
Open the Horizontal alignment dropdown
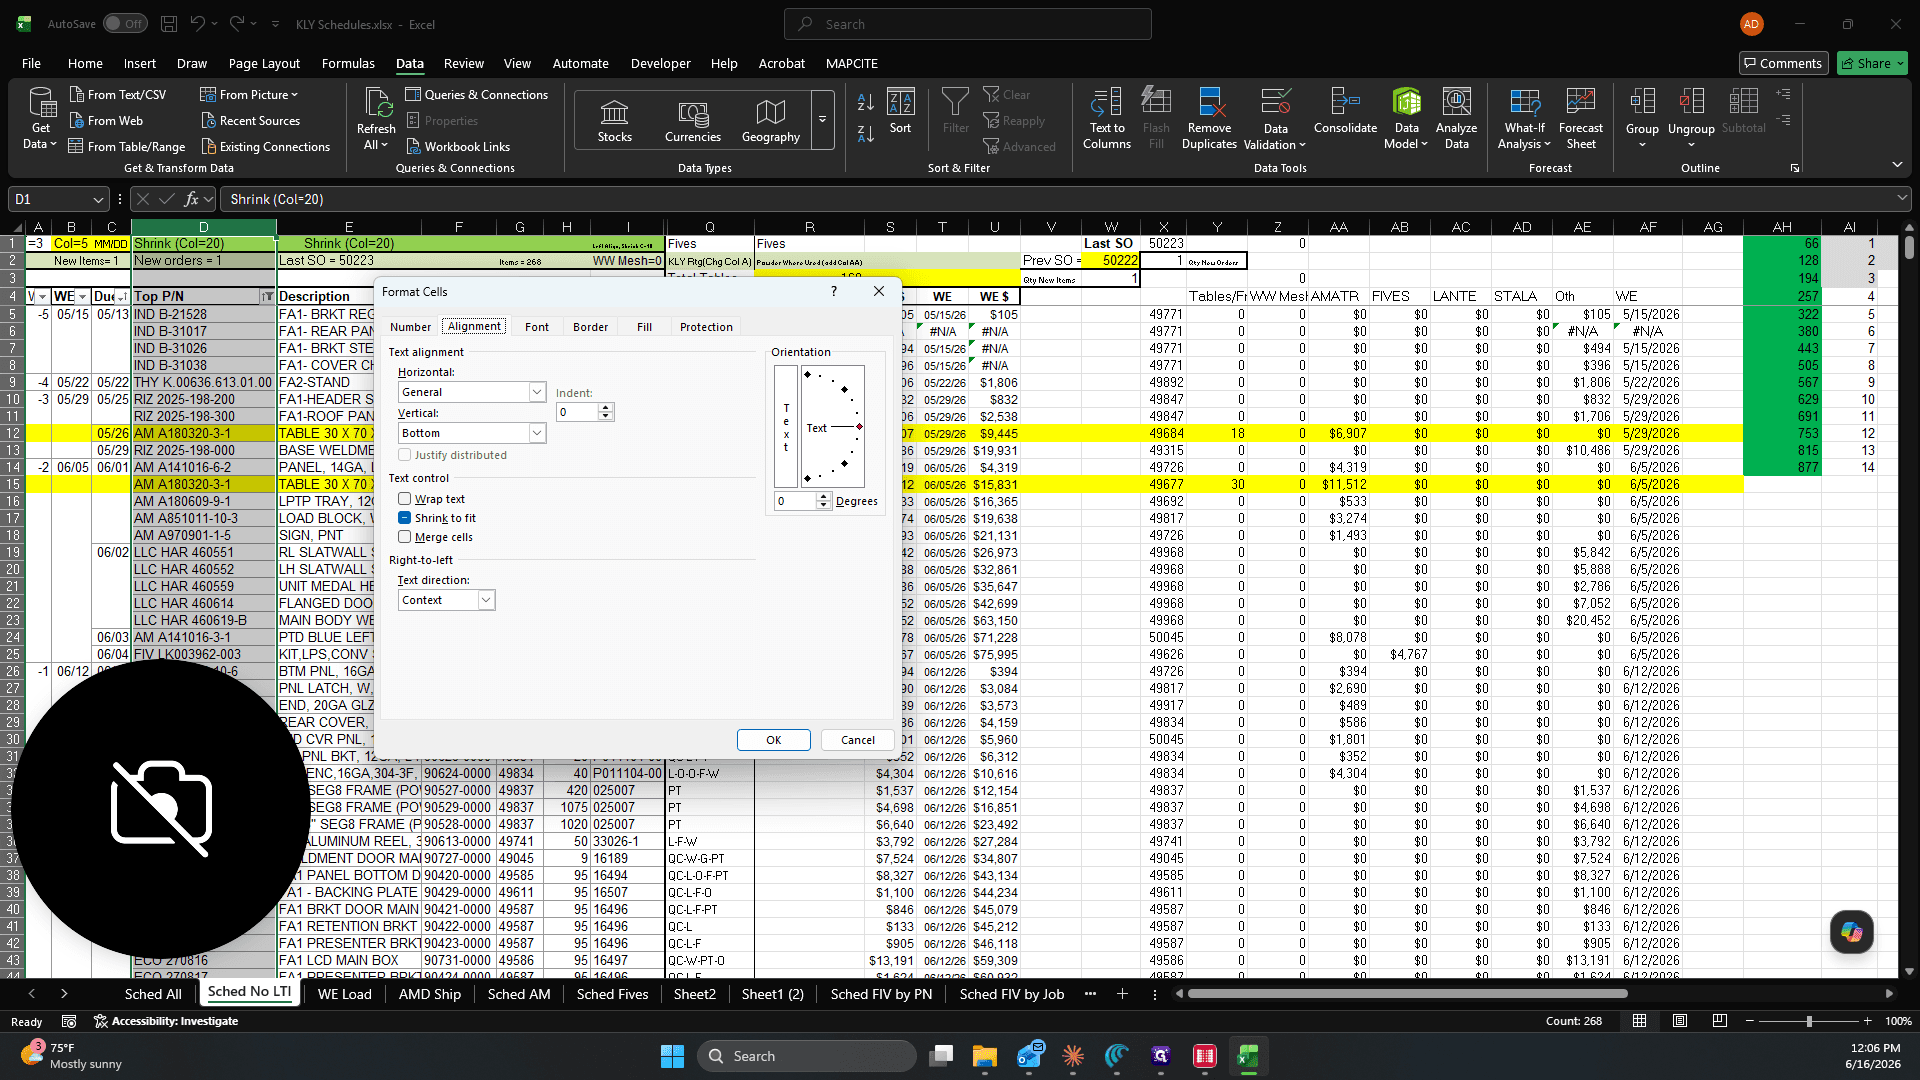pyautogui.click(x=537, y=392)
